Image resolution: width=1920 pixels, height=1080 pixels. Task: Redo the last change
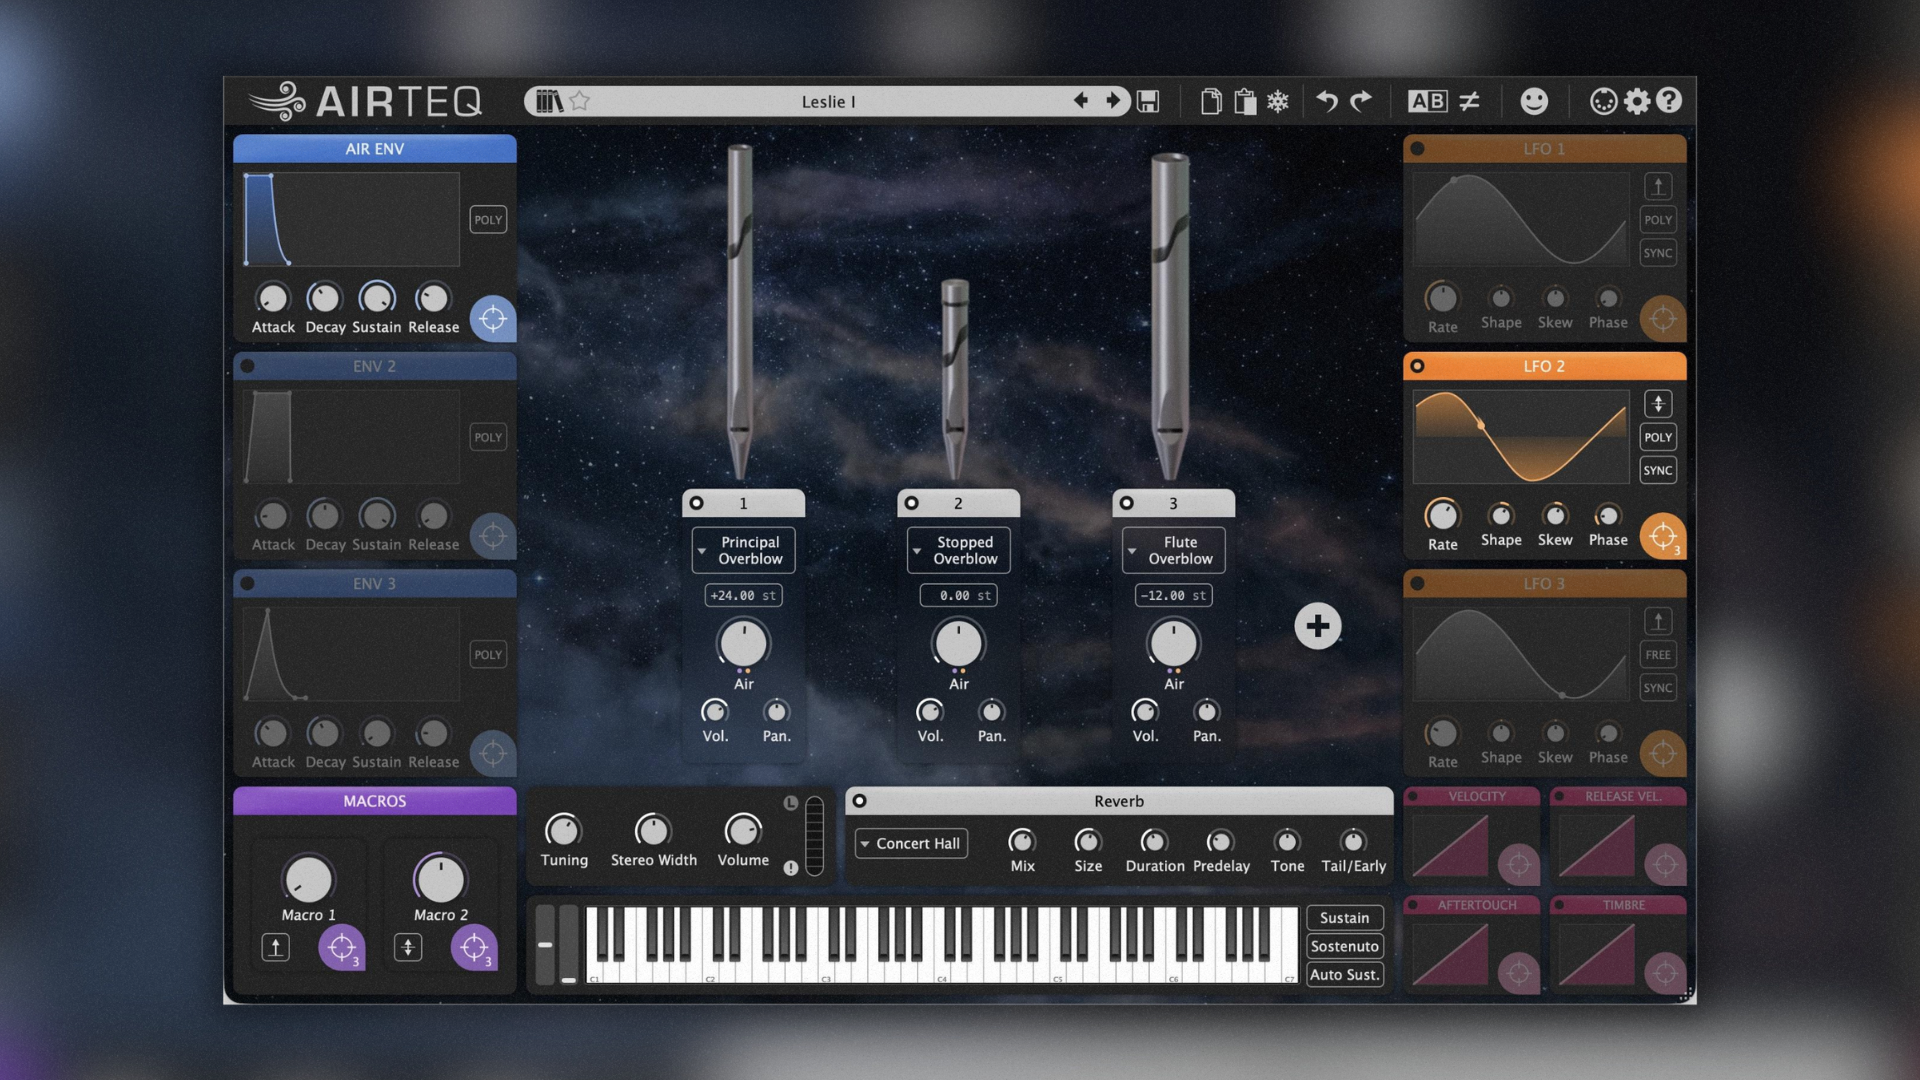tap(1361, 101)
